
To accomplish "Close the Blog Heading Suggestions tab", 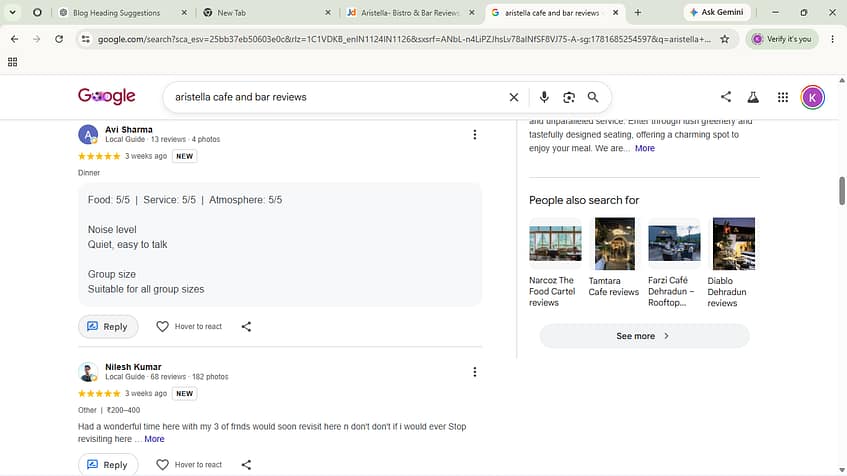I will click(x=184, y=12).
